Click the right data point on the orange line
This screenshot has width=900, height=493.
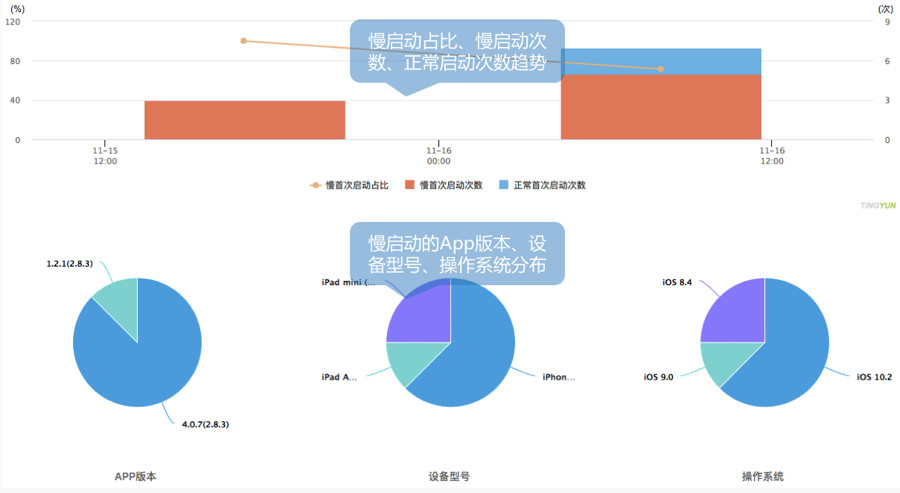(660, 69)
